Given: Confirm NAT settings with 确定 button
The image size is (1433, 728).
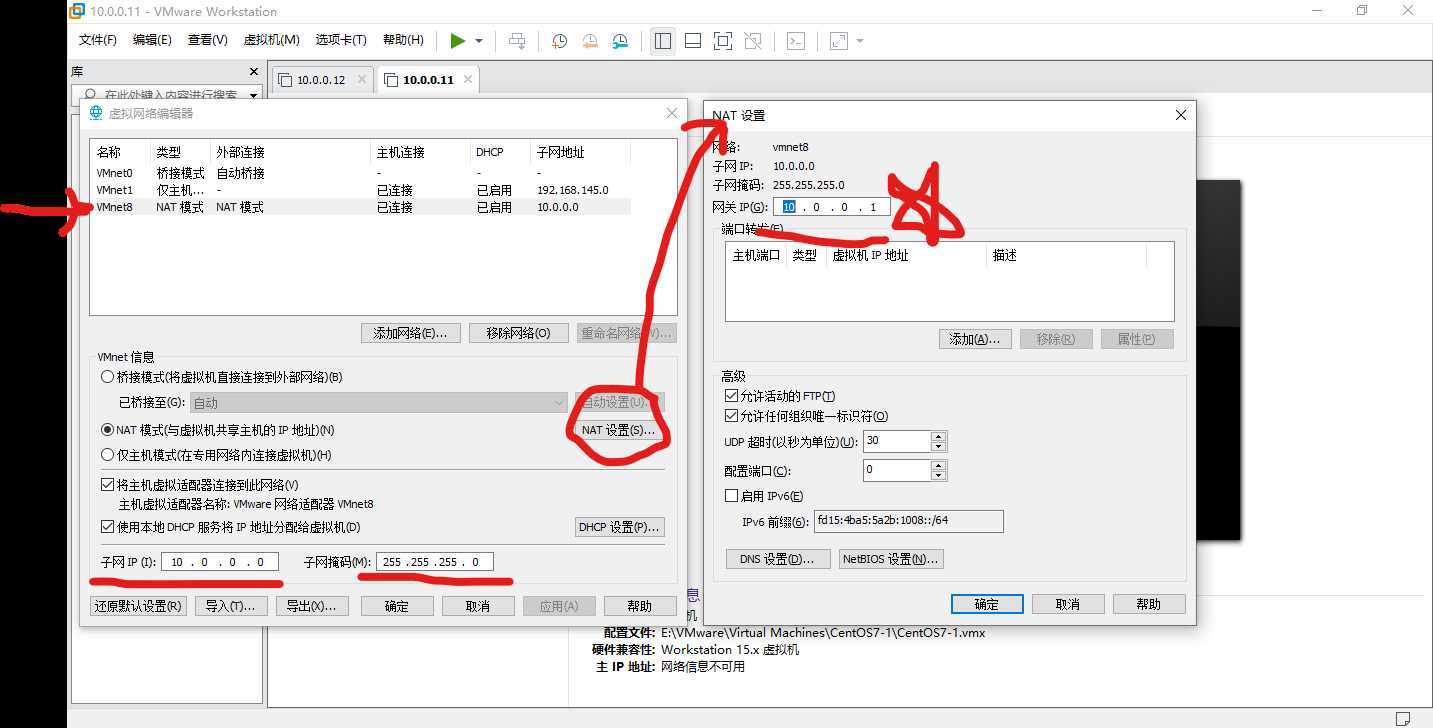Looking at the screenshot, I should (x=987, y=604).
